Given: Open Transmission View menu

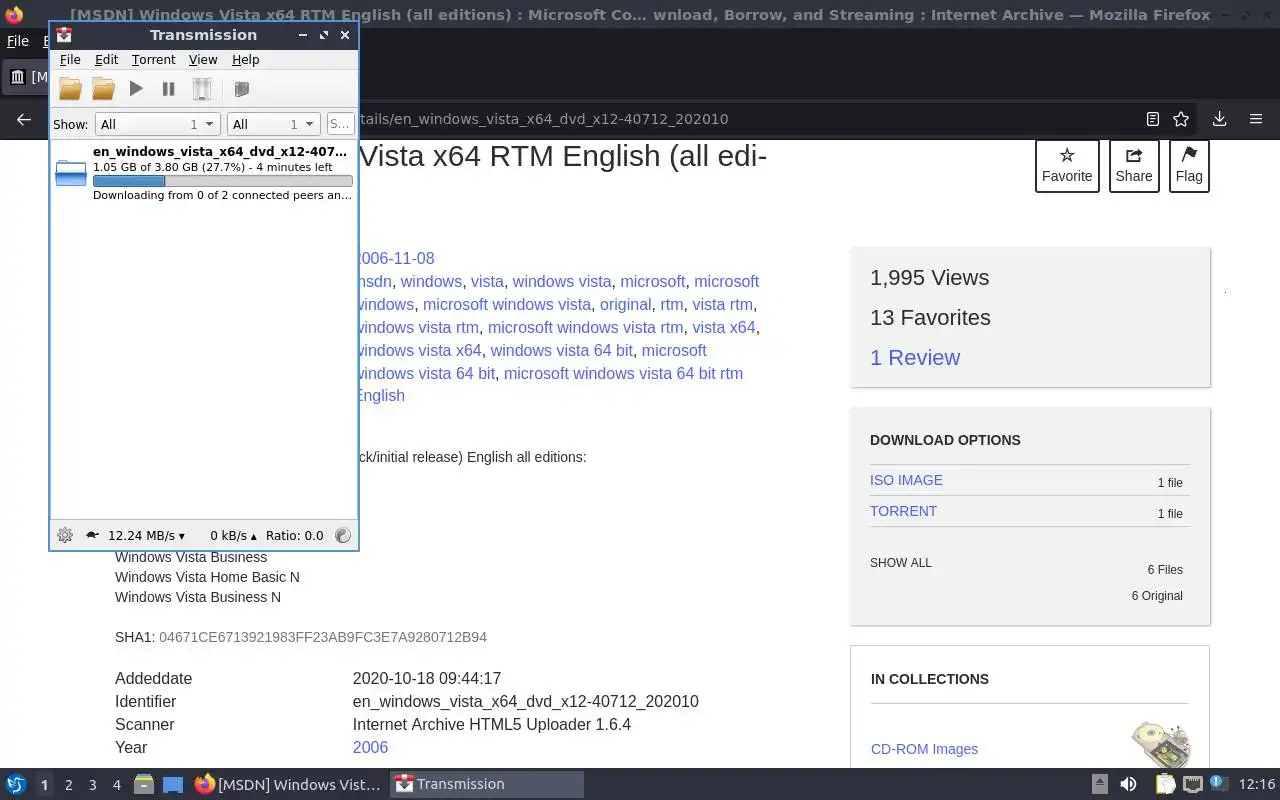Looking at the screenshot, I should pyautogui.click(x=203, y=60).
